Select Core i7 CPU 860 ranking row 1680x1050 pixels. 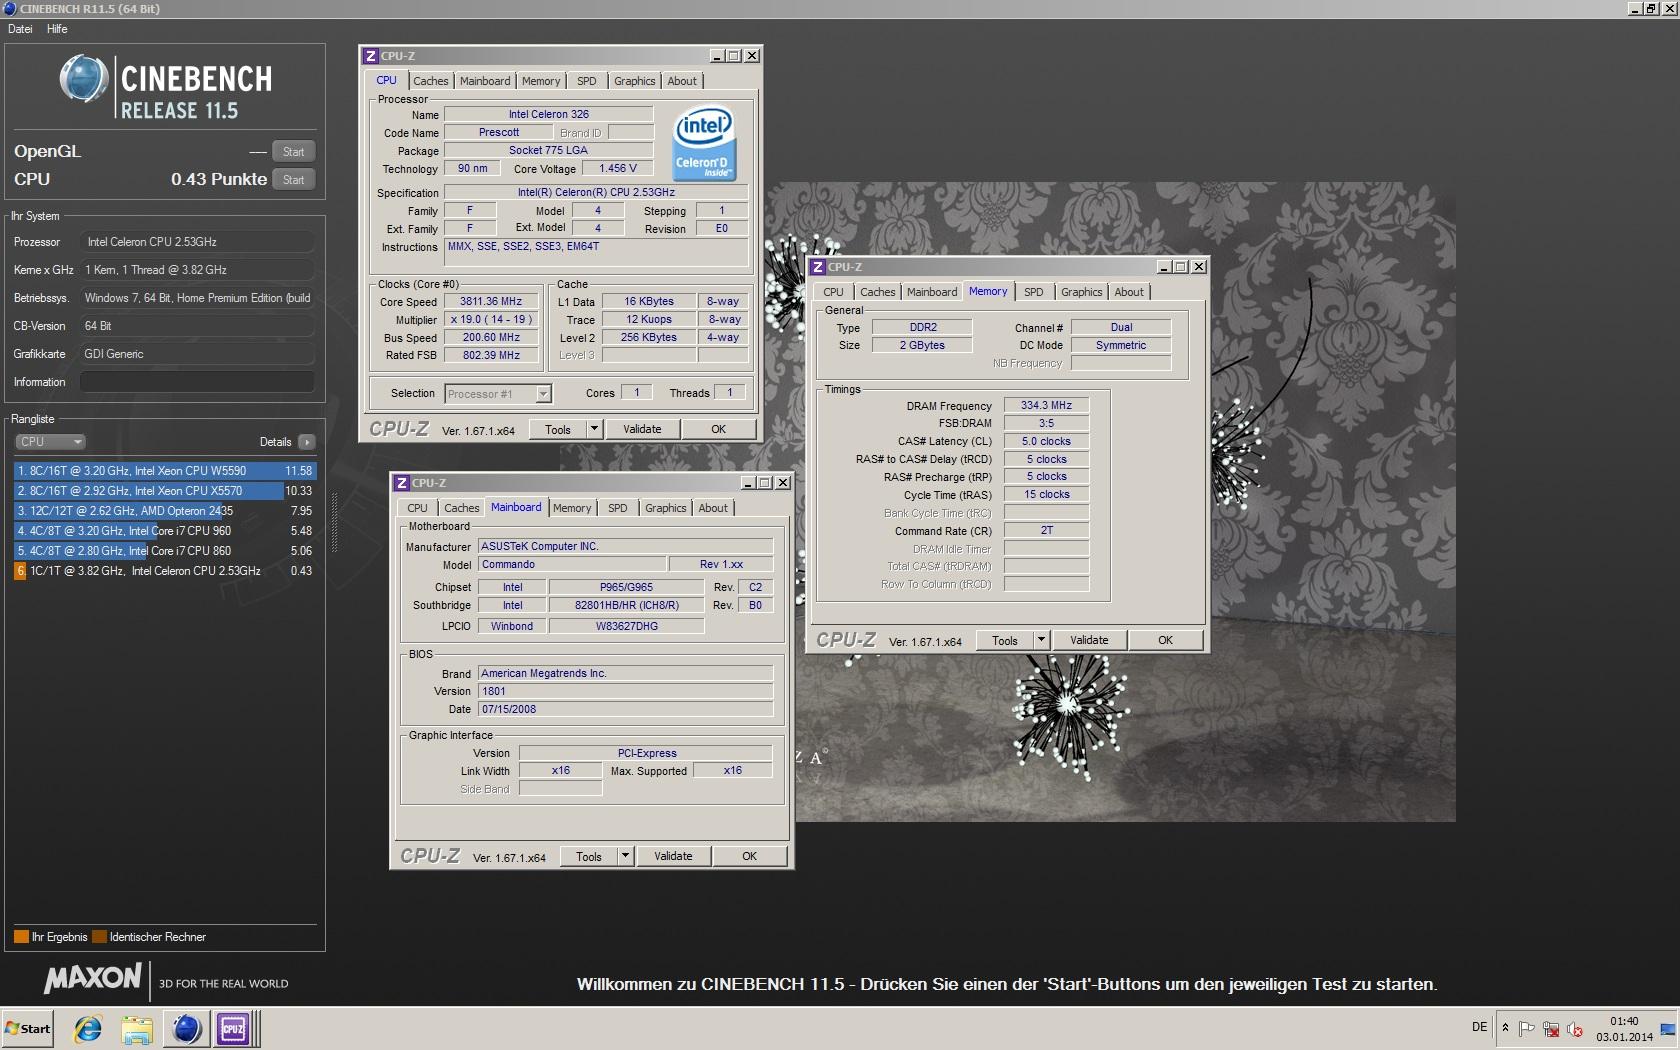[165, 551]
